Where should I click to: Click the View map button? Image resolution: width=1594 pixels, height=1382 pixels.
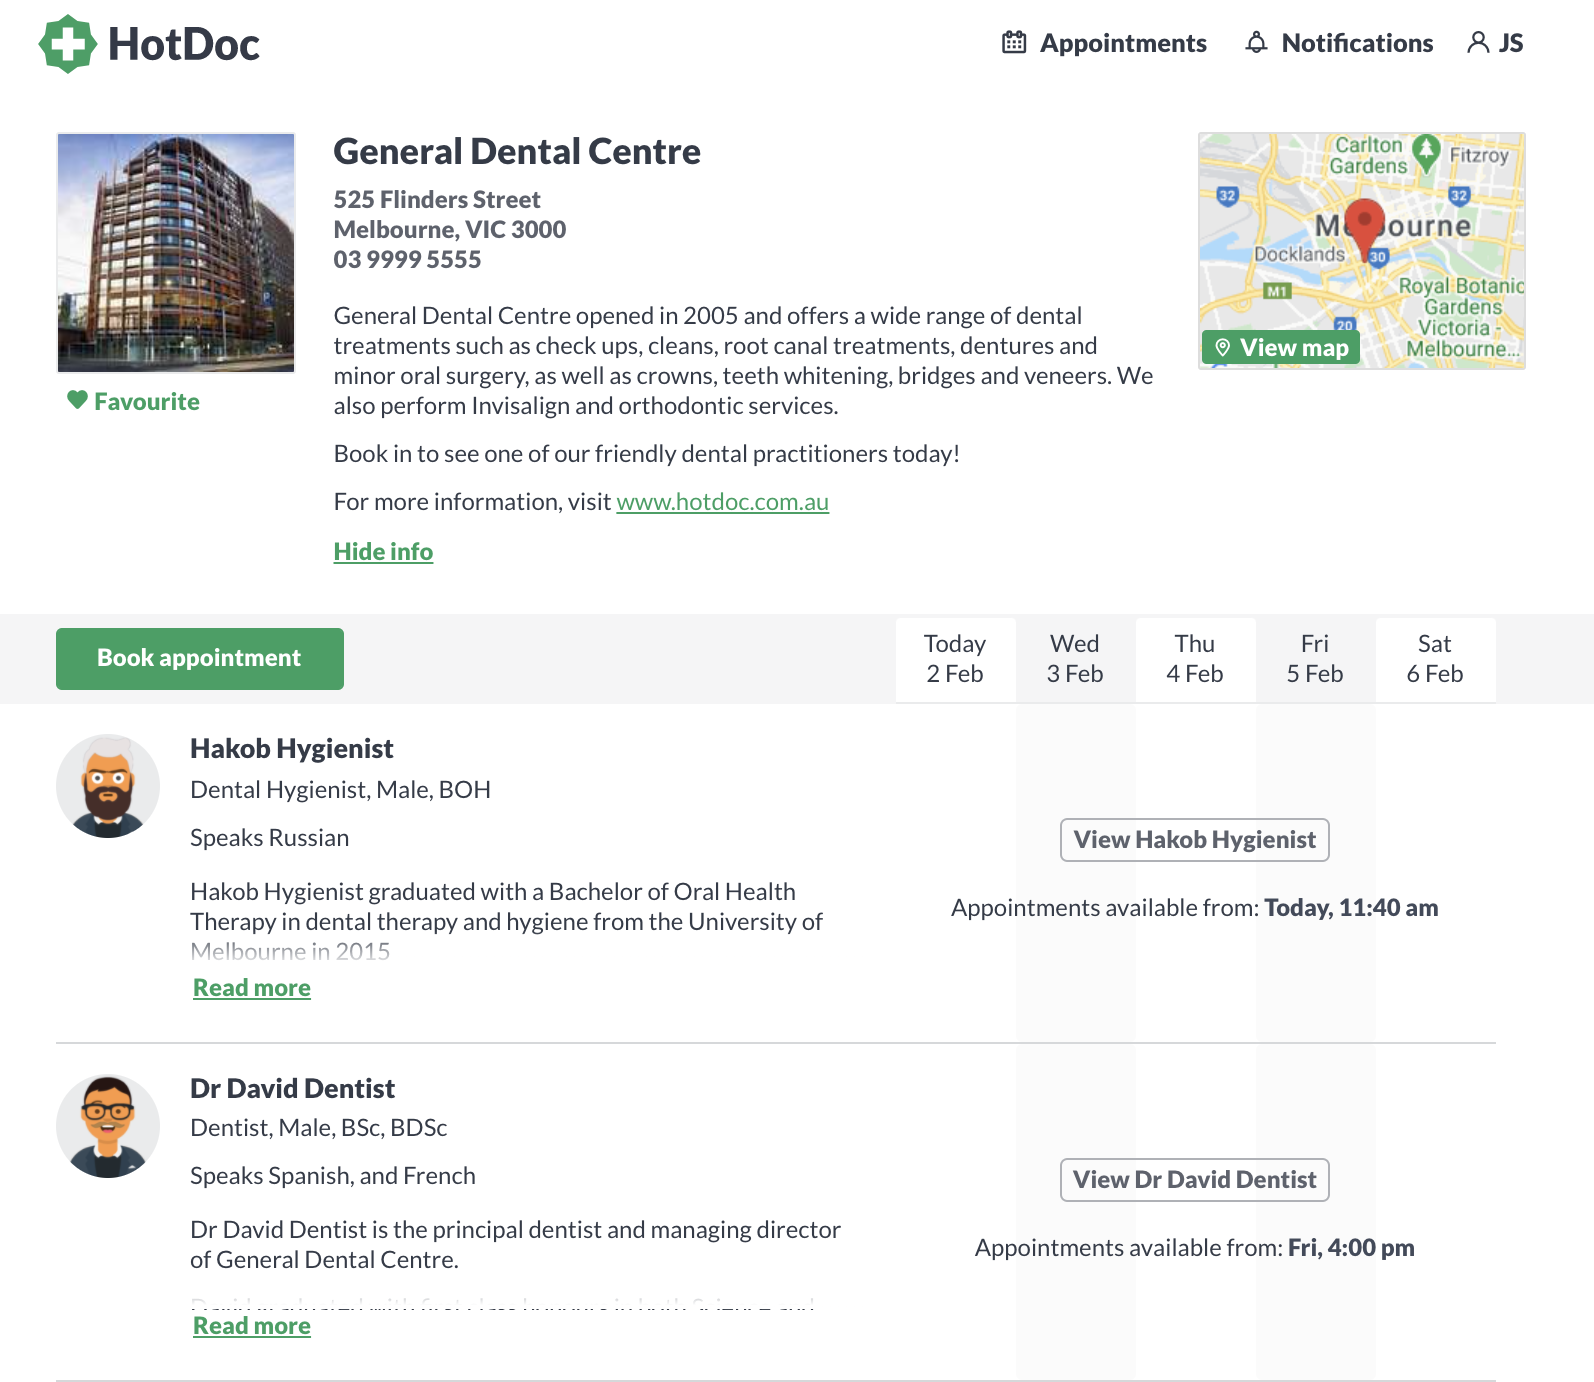tap(1281, 347)
